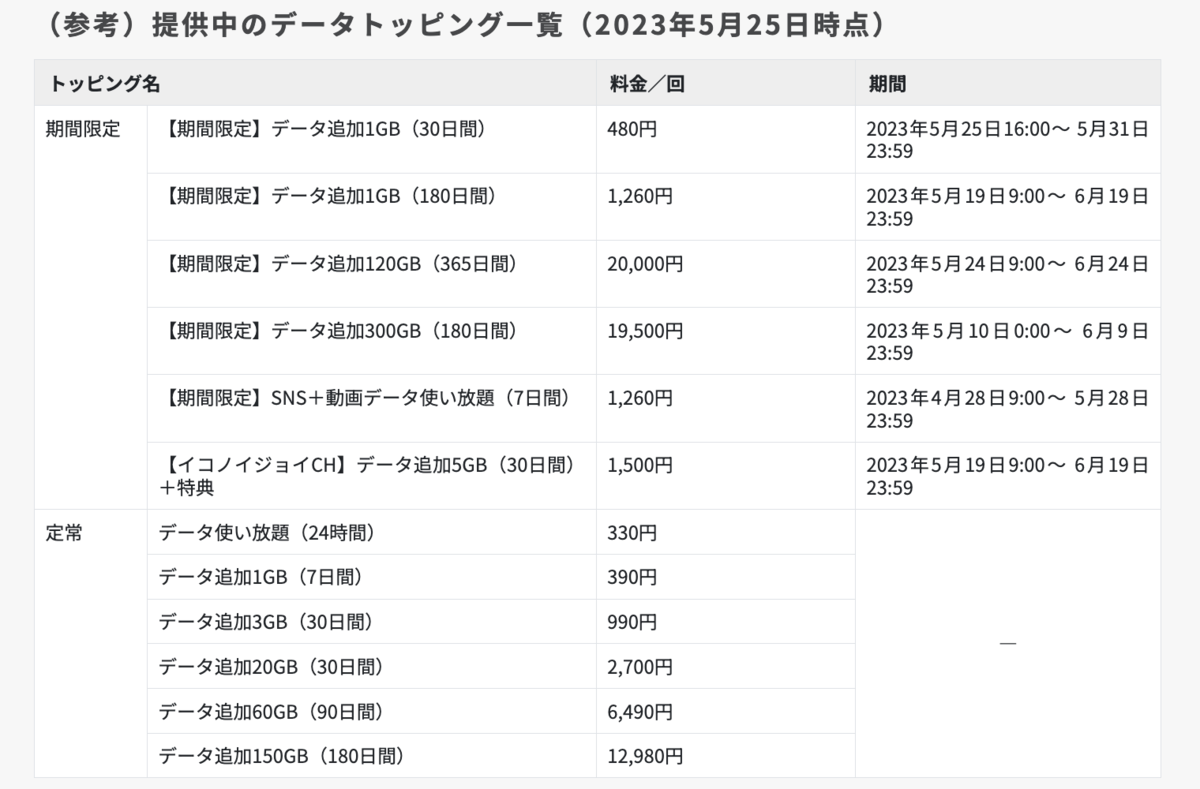Select the 【期間限定】データ追加300GB（180日間） entry
The image size is (1200, 789).
[x=339, y=331]
